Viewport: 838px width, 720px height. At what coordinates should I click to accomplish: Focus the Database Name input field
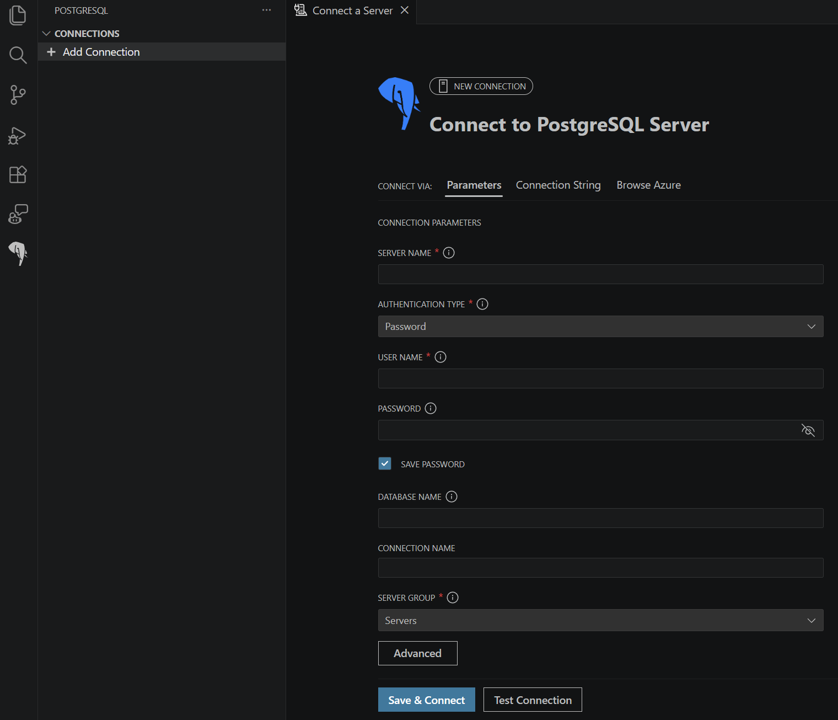[600, 518]
